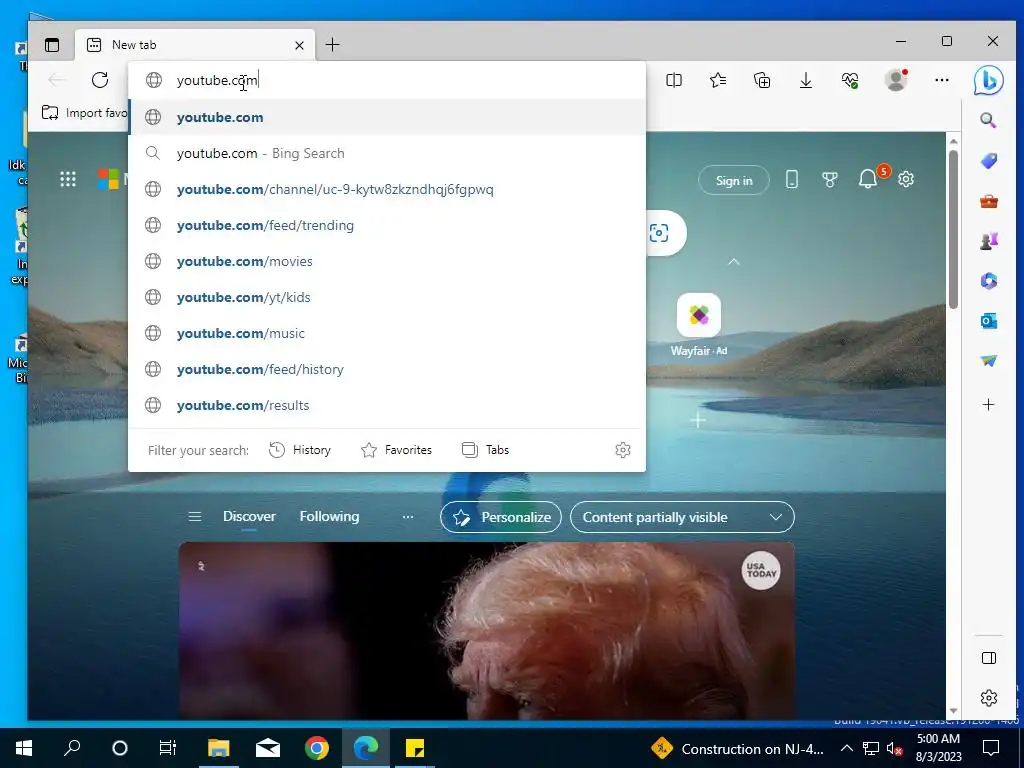The width and height of the screenshot is (1024, 768).
Task: Click the sidebar Search magnifier icon
Action: [988, 120]
